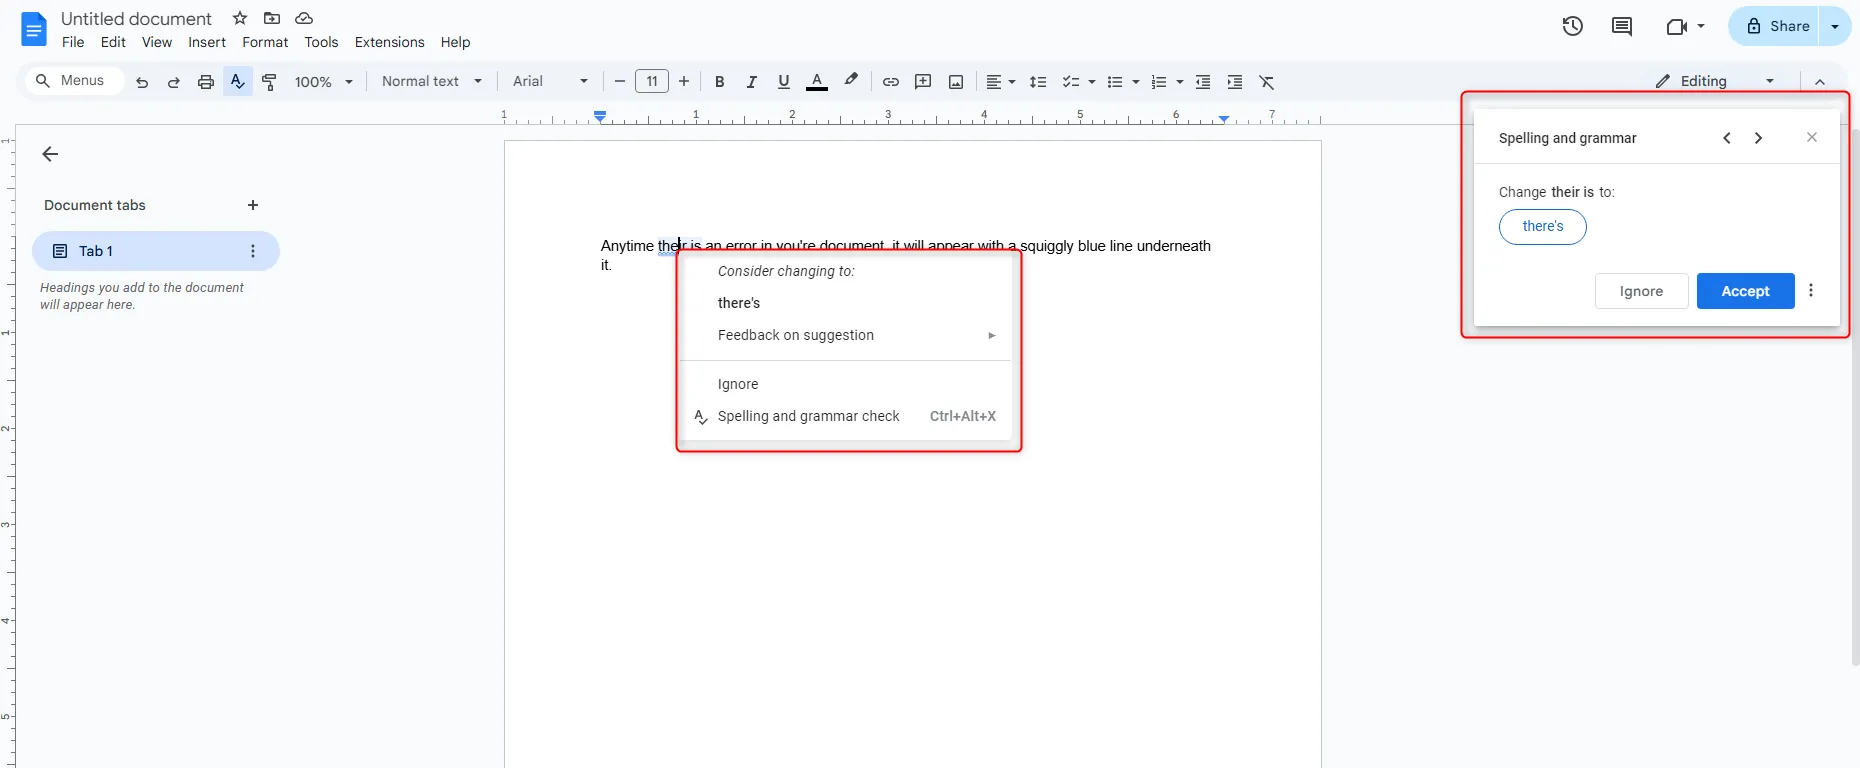This screenshot has width=1860, height=768.
Task: Click the Share button
Action: tap(1776, 26)
